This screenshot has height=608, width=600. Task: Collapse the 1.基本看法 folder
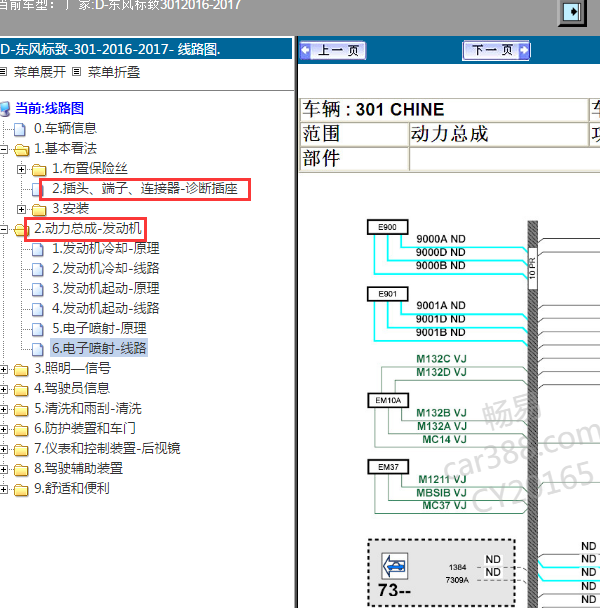click(x=3, y=149)
